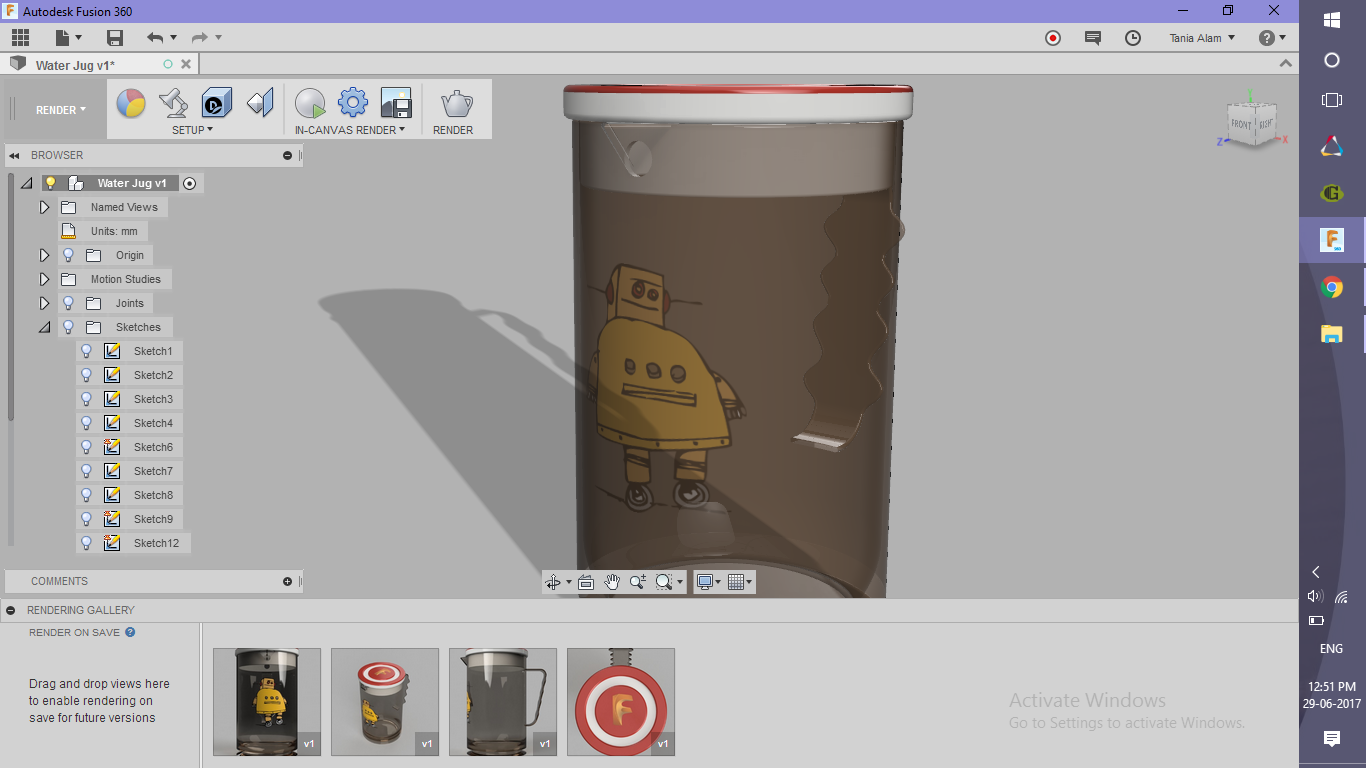The image size is (1366, 768).
Task: Select Sketch12 in the browser tree
Action: click(156, 543)
